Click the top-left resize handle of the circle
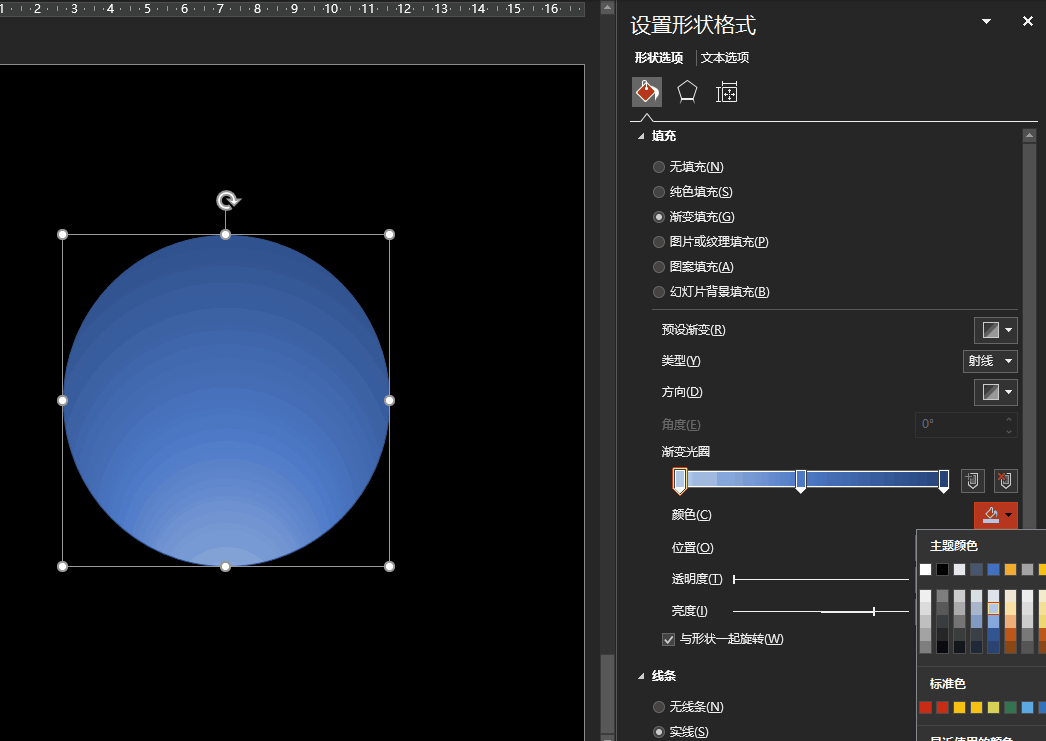Image resolution: width=1046 pixels, height=741 pixels. [x=63, y=235]
